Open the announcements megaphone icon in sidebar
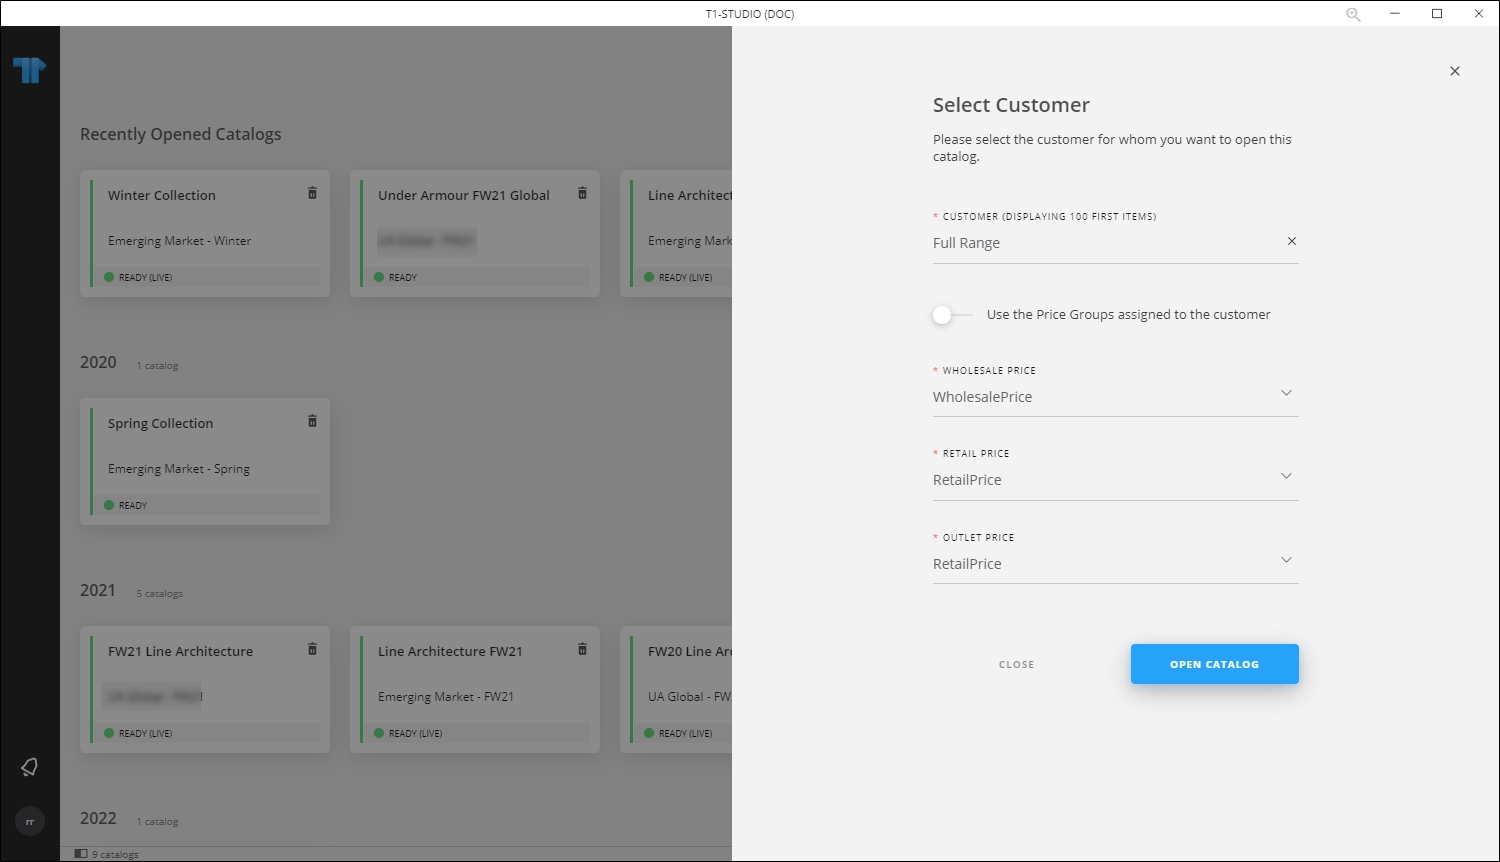 click(28, 766)
